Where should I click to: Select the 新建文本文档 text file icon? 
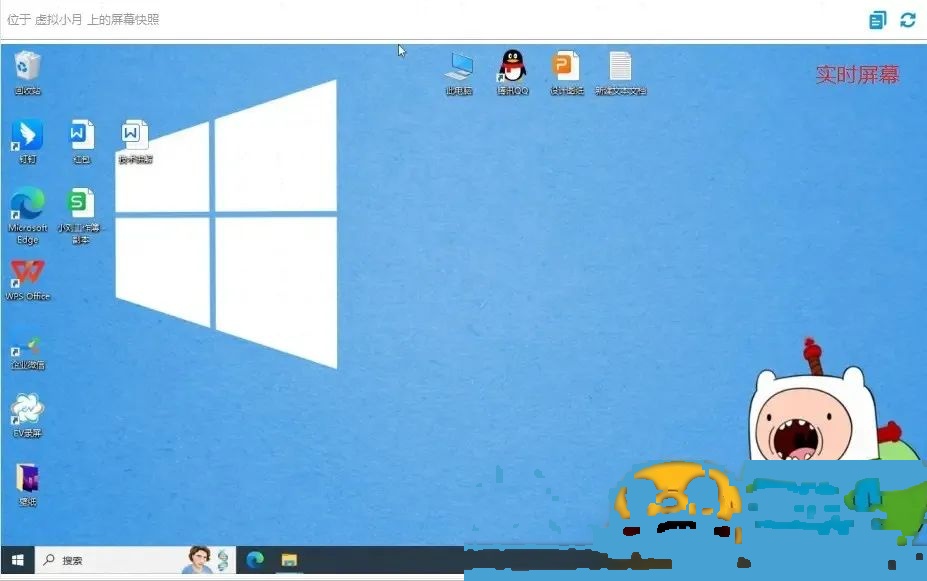(x=620, y=73)
